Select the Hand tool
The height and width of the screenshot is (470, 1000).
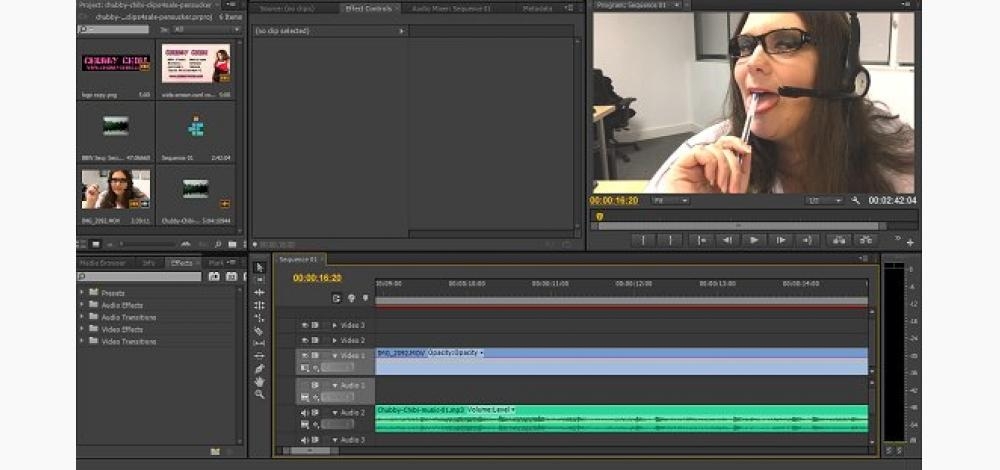(259, 381)
